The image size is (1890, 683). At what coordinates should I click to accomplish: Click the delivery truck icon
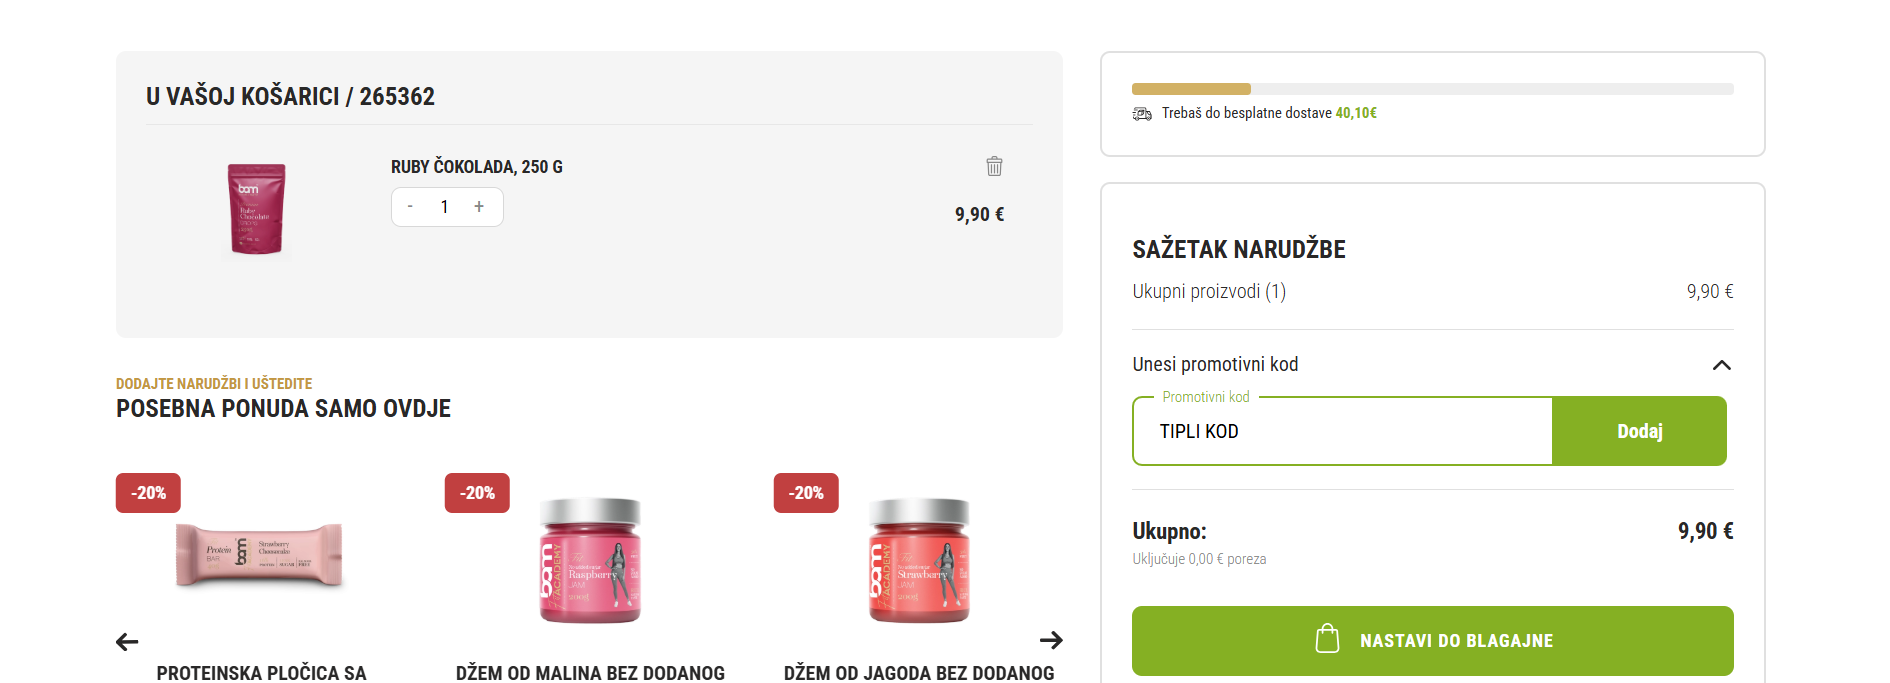point(1142,114)
